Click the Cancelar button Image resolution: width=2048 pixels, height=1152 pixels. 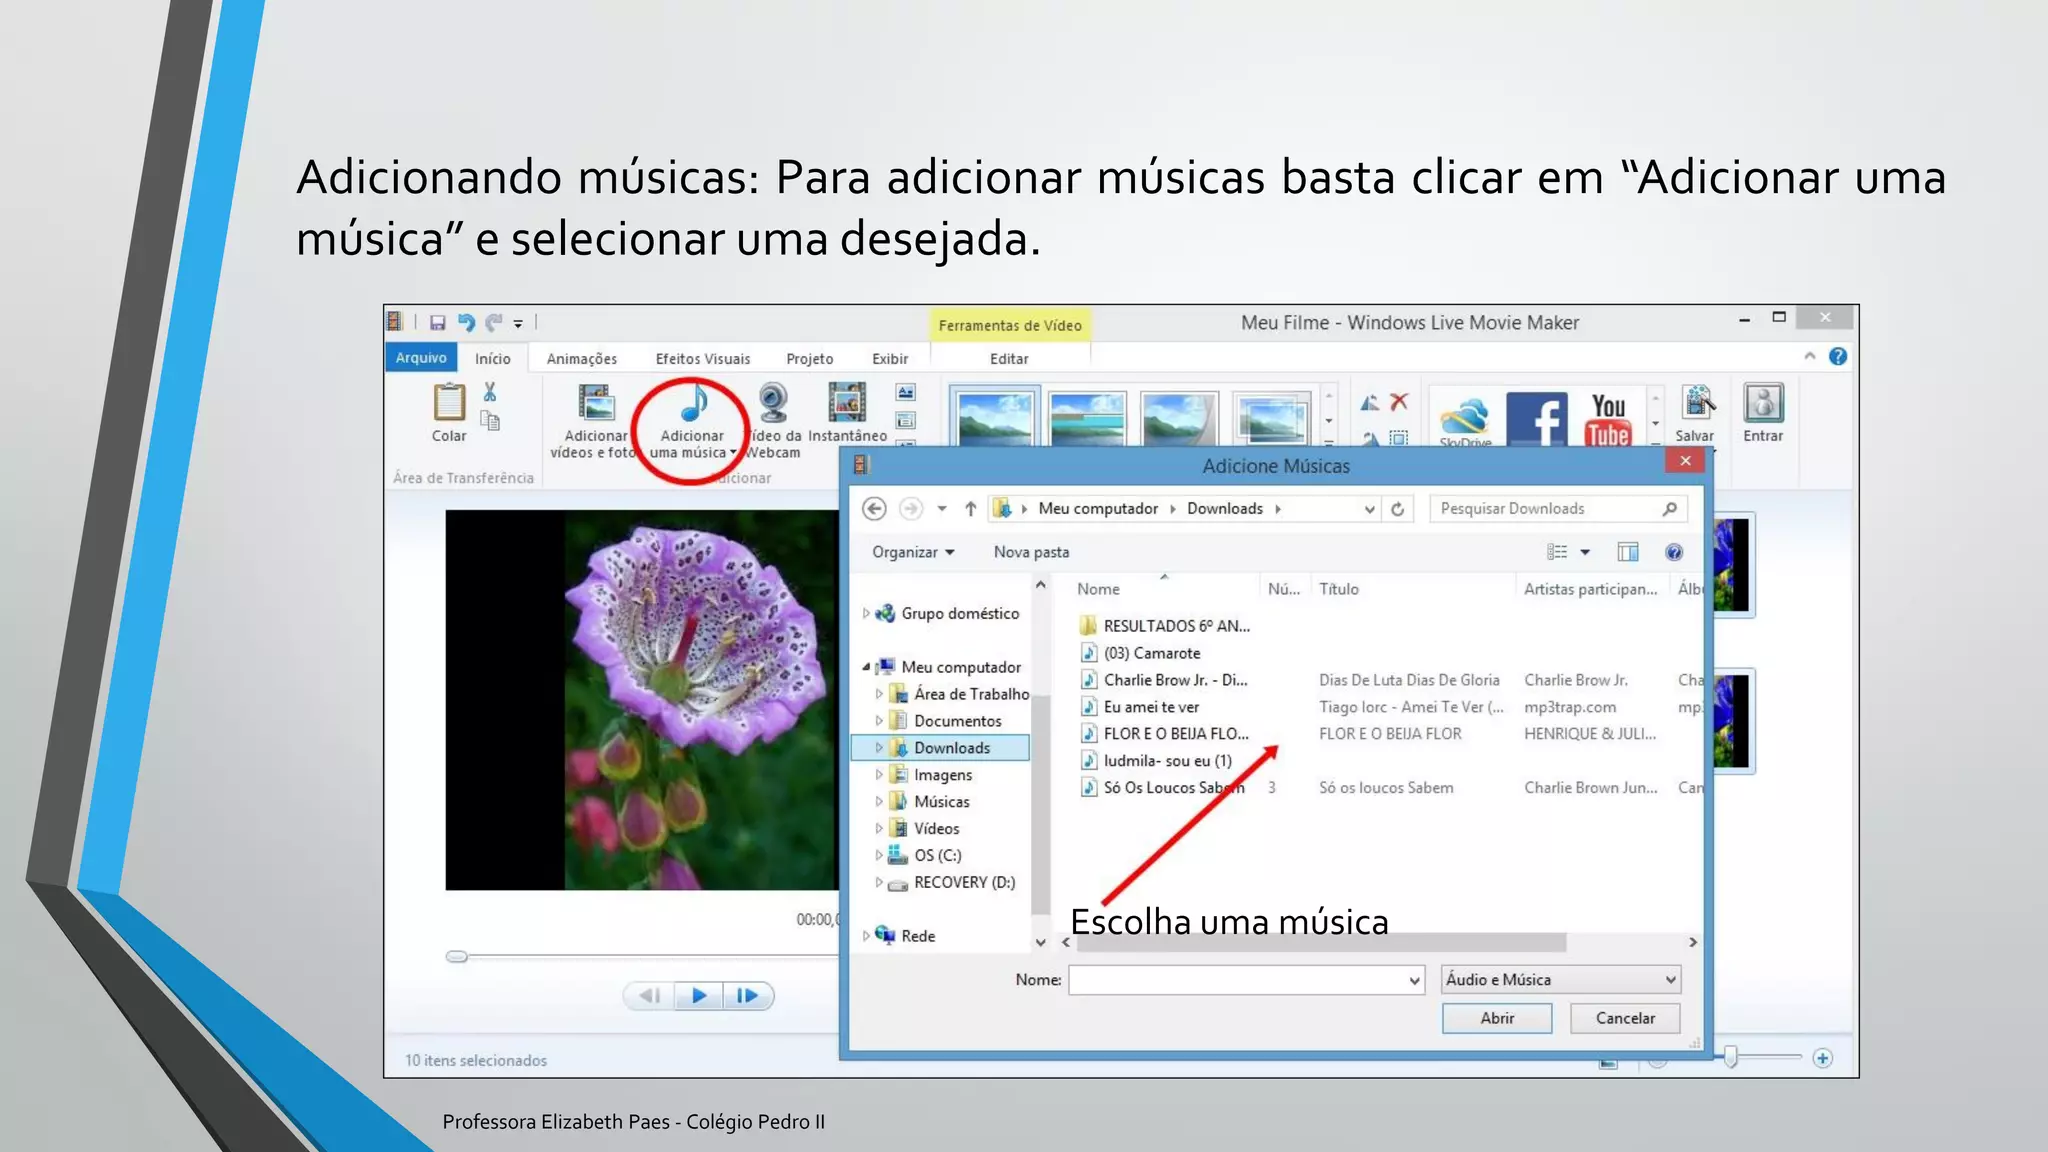[x=1624, y=1018]
